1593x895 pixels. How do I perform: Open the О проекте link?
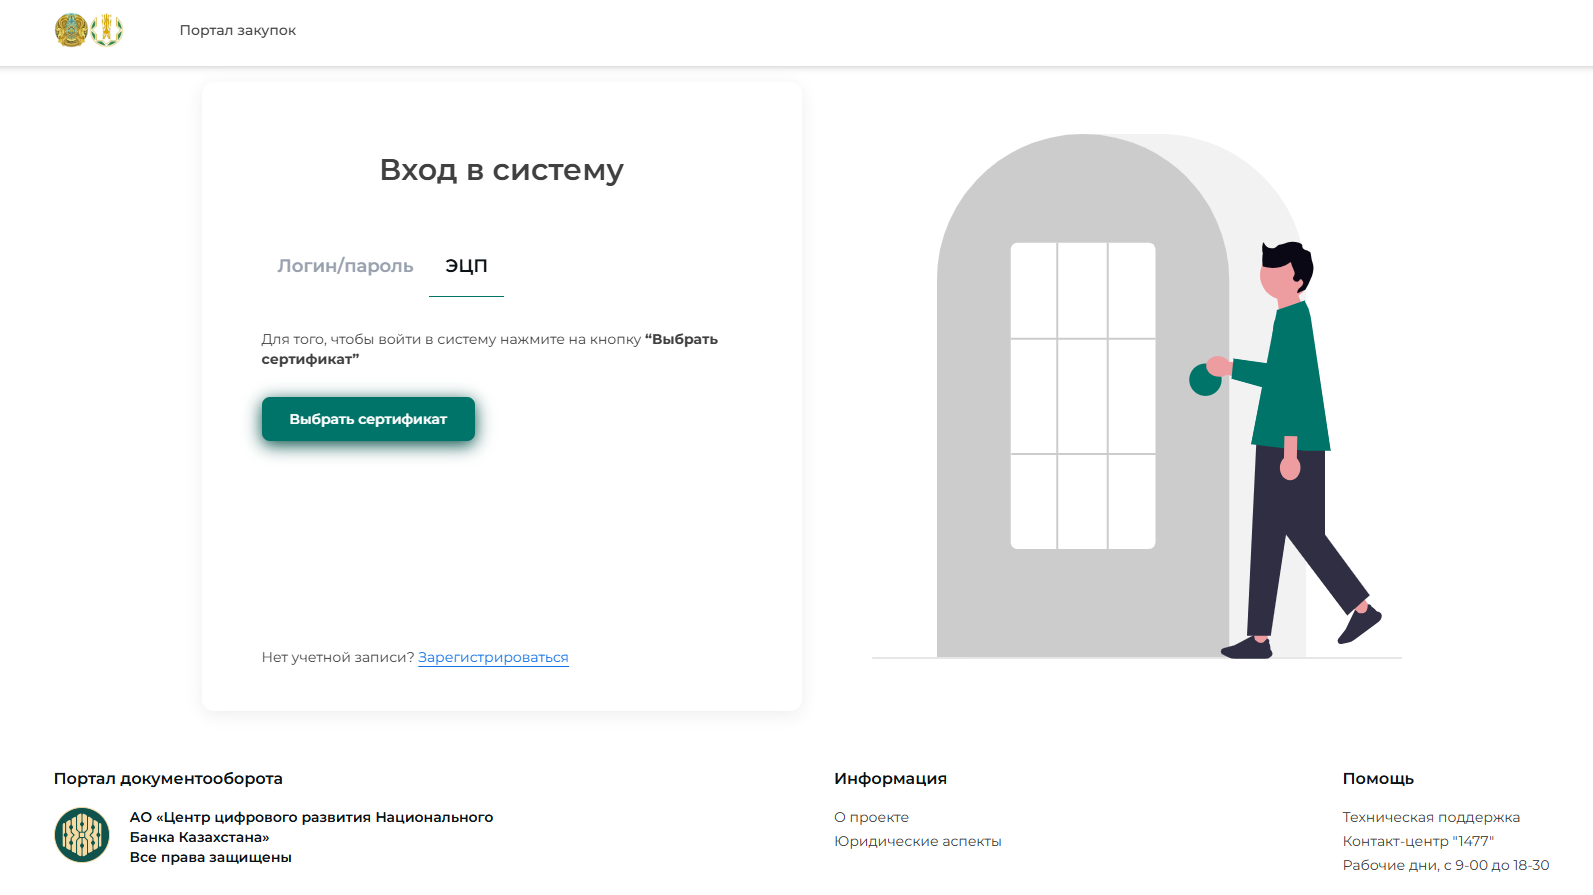[x=871, y=817]
